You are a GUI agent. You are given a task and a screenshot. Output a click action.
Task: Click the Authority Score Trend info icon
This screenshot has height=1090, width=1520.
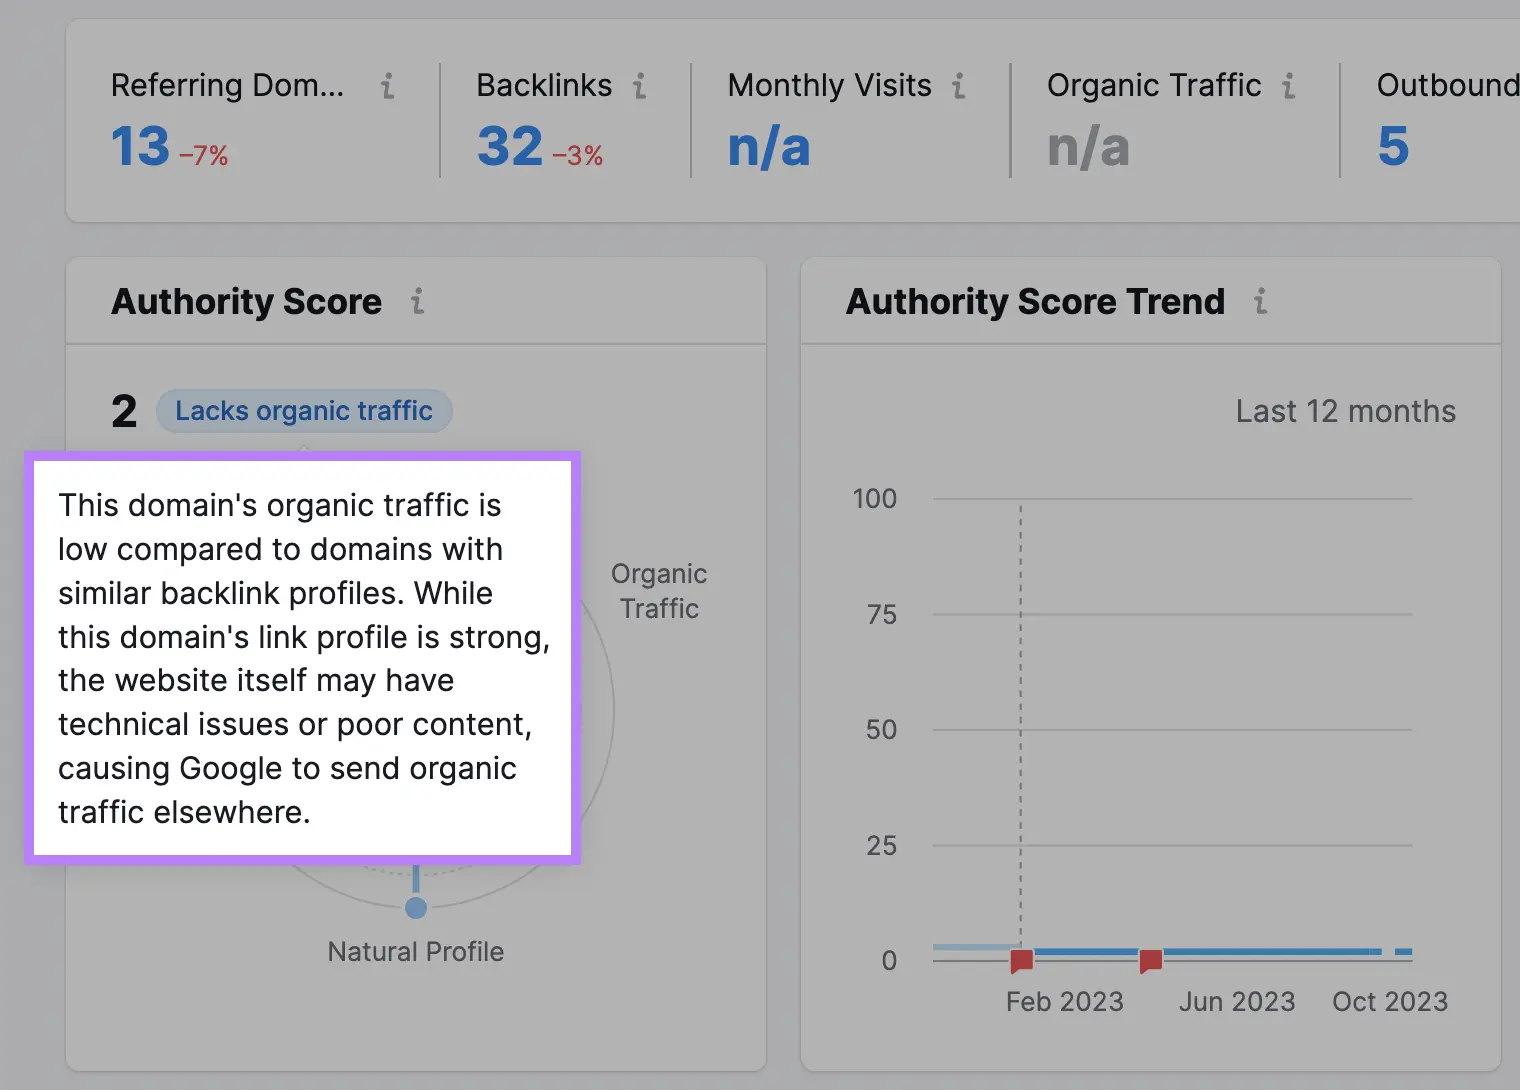click(1262, 301)
